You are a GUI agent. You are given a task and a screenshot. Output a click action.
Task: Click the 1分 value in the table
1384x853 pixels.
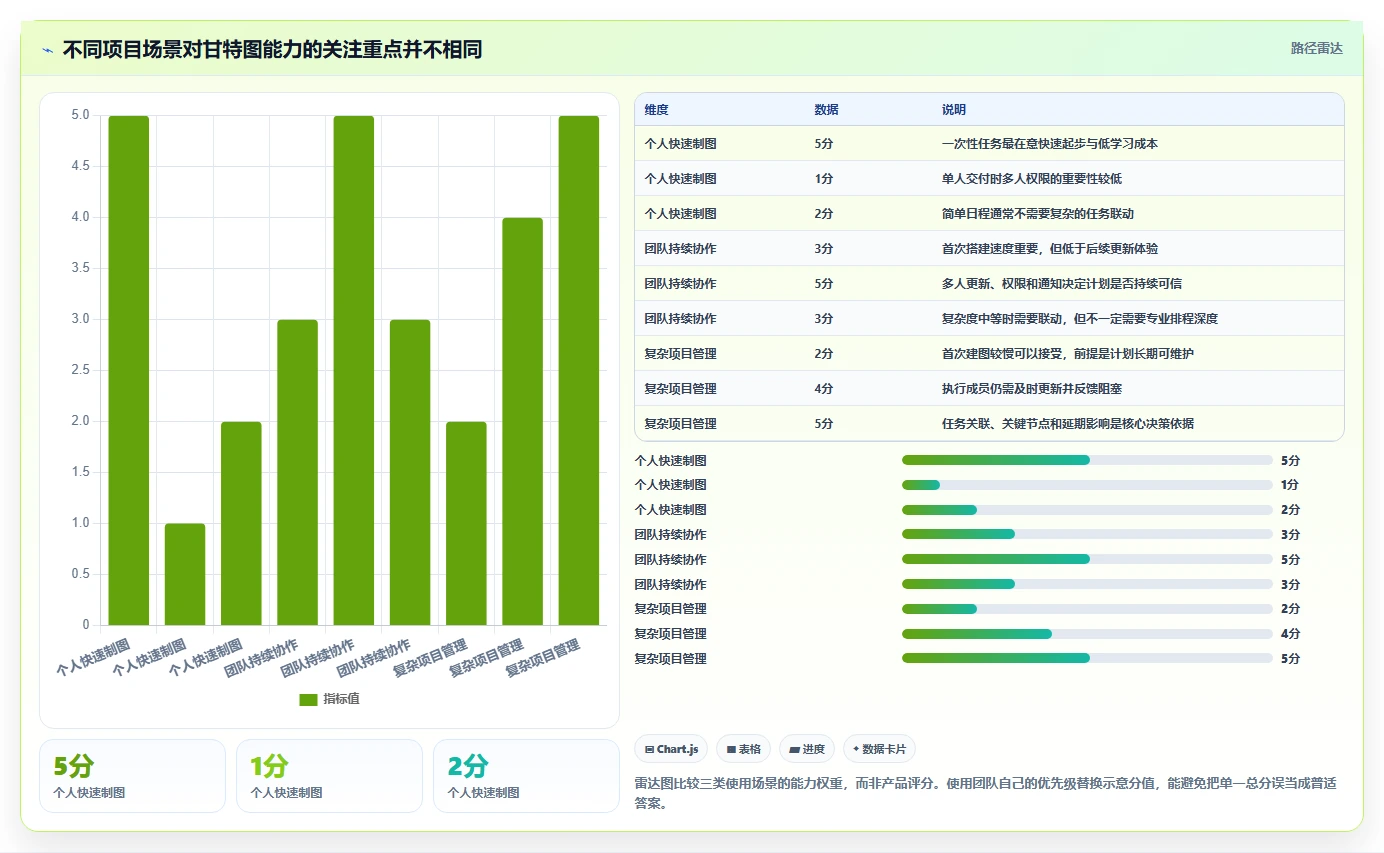coord(824,179)
